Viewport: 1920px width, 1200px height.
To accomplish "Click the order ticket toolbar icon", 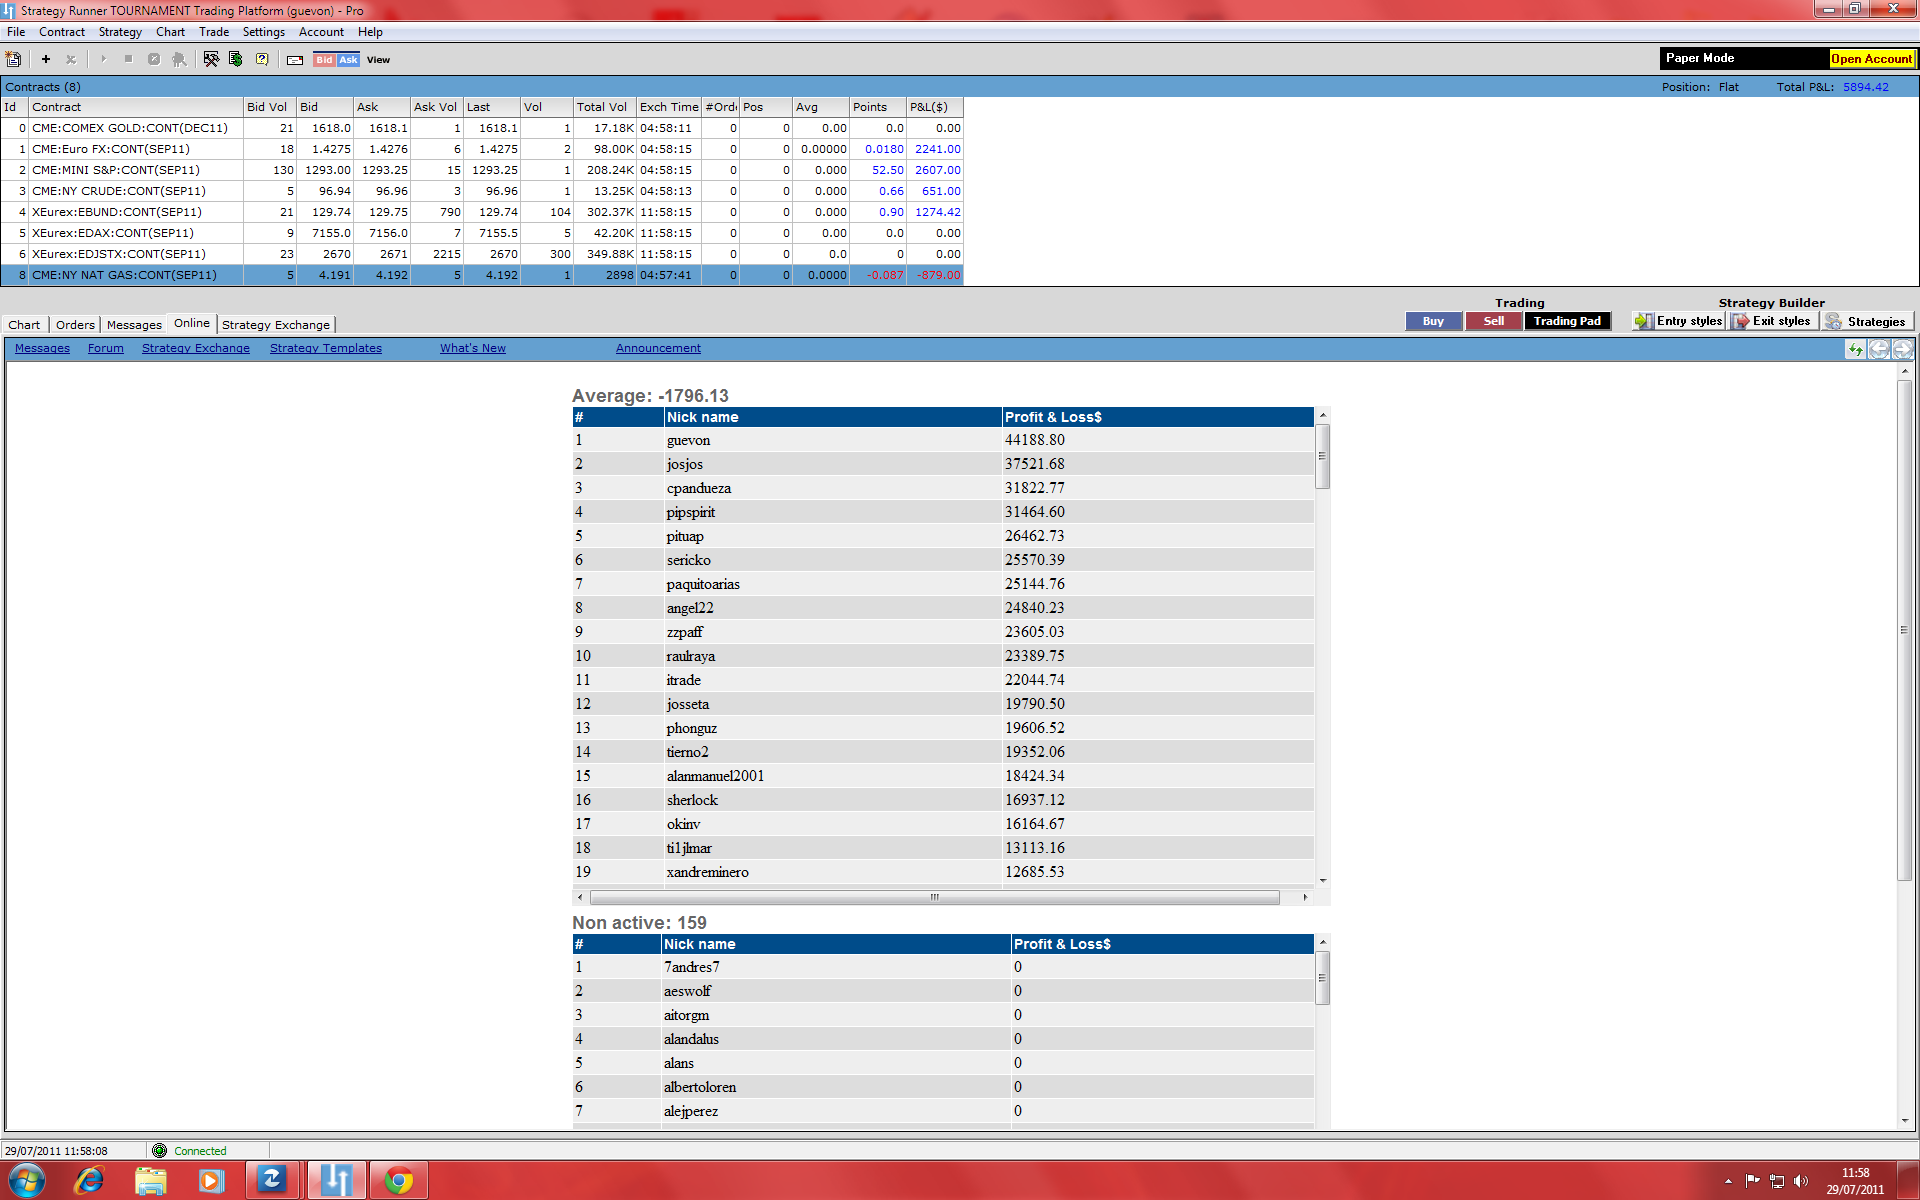I will 295,60.
